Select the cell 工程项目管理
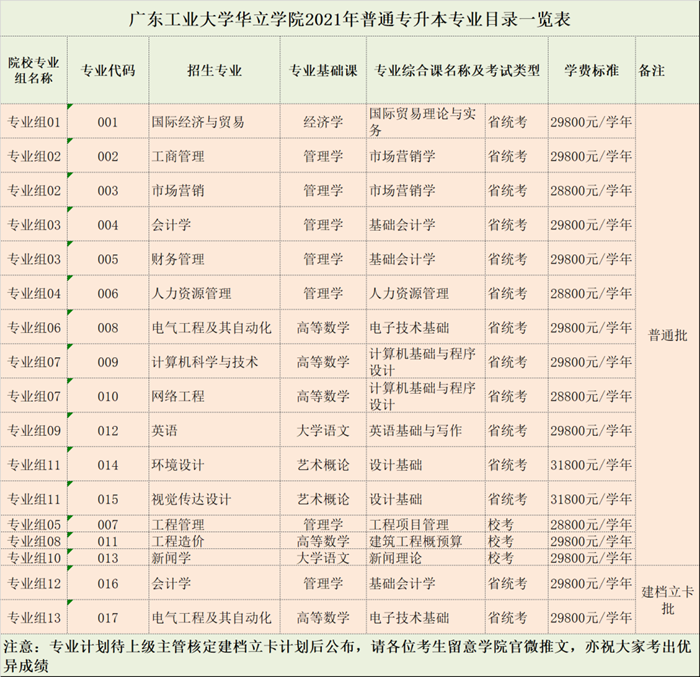The height and width of the screenshot is (677, 700). [x=426, y=524]
